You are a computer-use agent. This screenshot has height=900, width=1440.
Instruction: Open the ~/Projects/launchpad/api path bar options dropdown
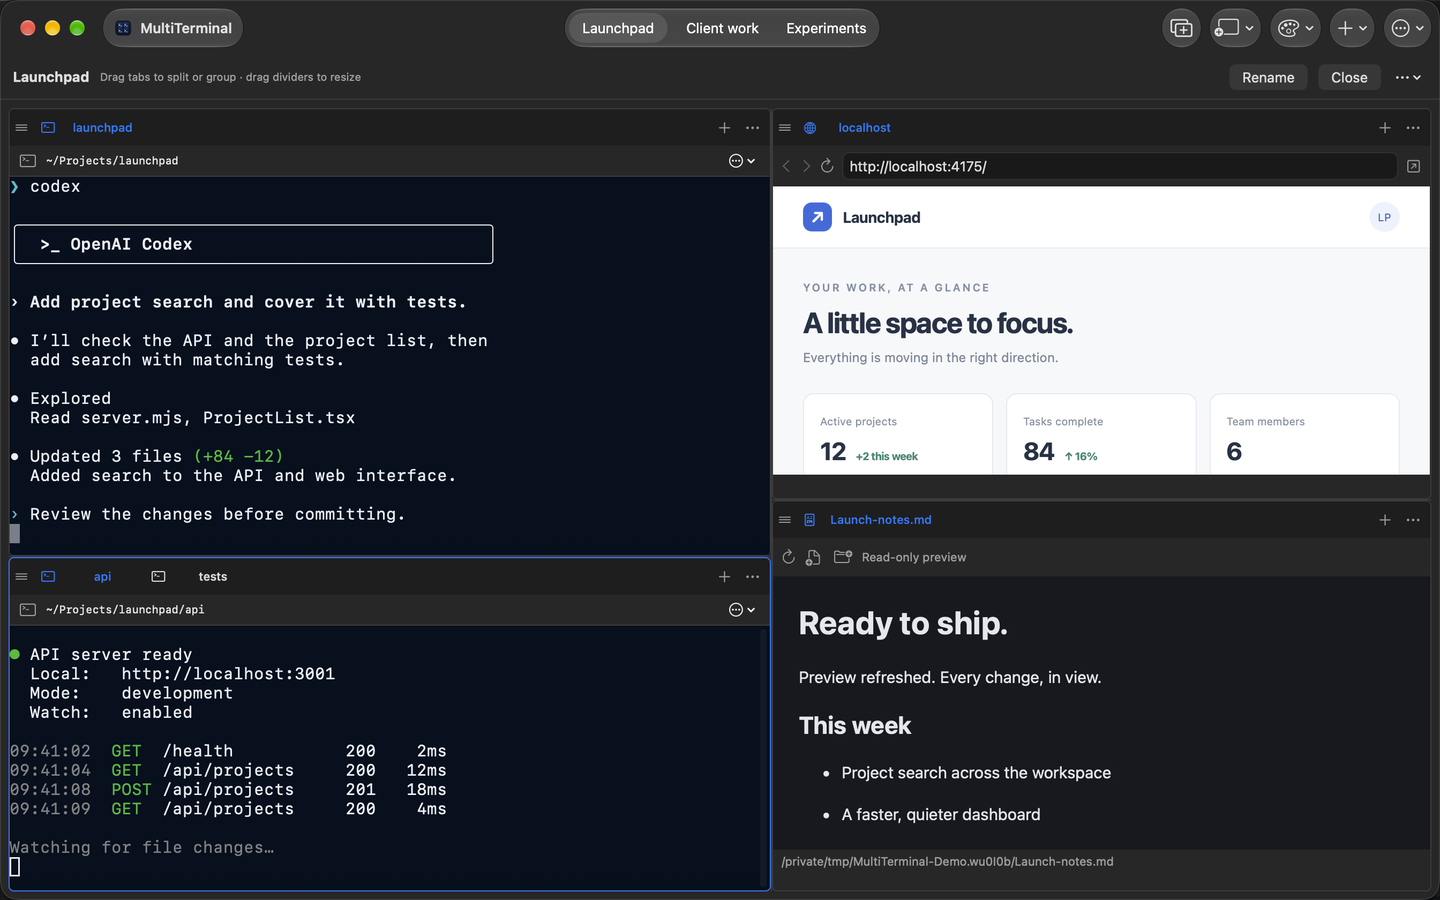(742, 610)
